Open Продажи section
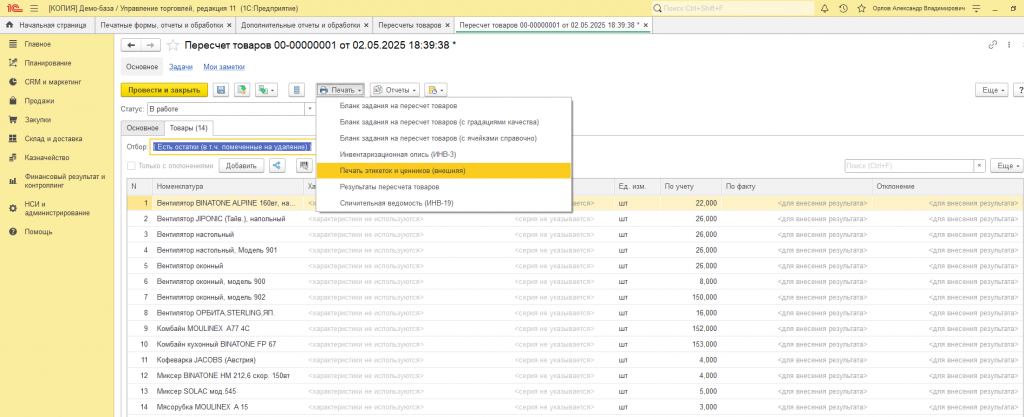Screen dimensions: 1024x417 pyautogui.click(x=39, y=101)
